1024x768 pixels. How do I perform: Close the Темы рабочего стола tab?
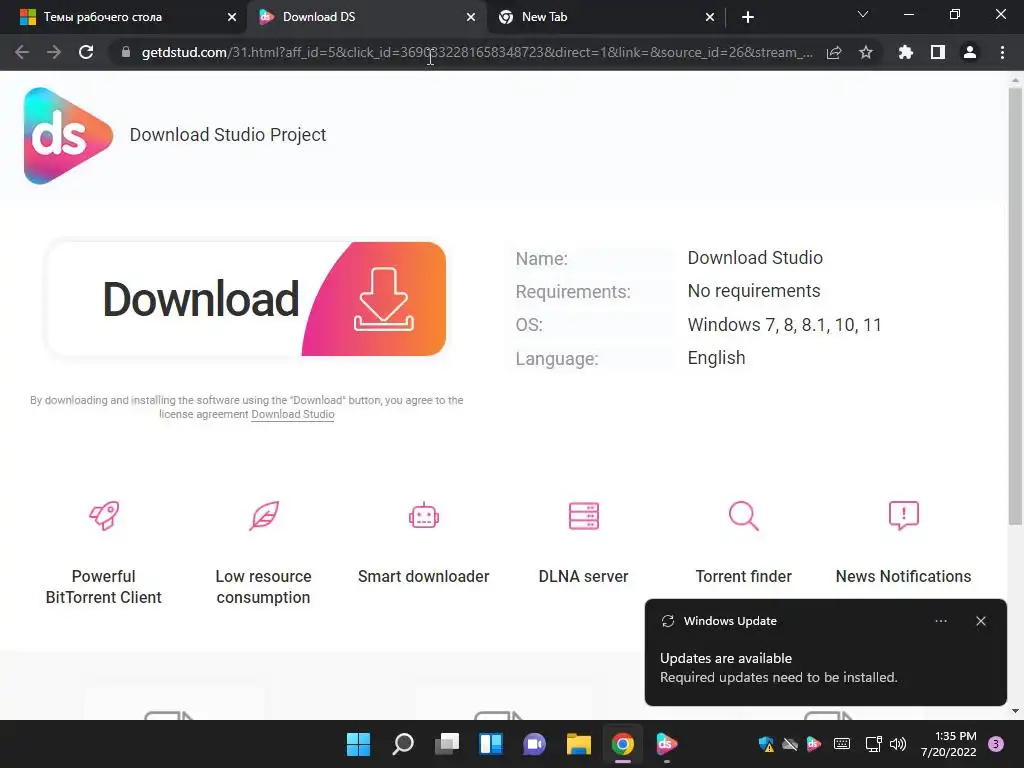(232, 18)
